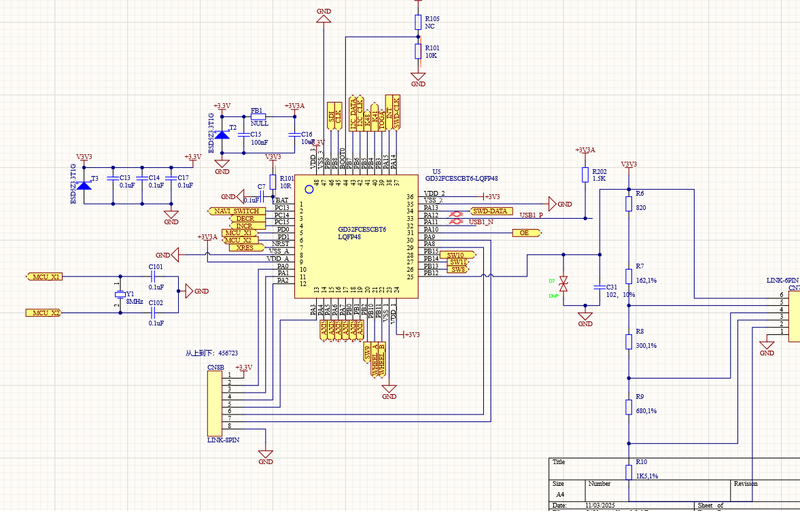Click the '8MHz' crystal value text
The image size is (800, 511).
(x=134, y=302)
